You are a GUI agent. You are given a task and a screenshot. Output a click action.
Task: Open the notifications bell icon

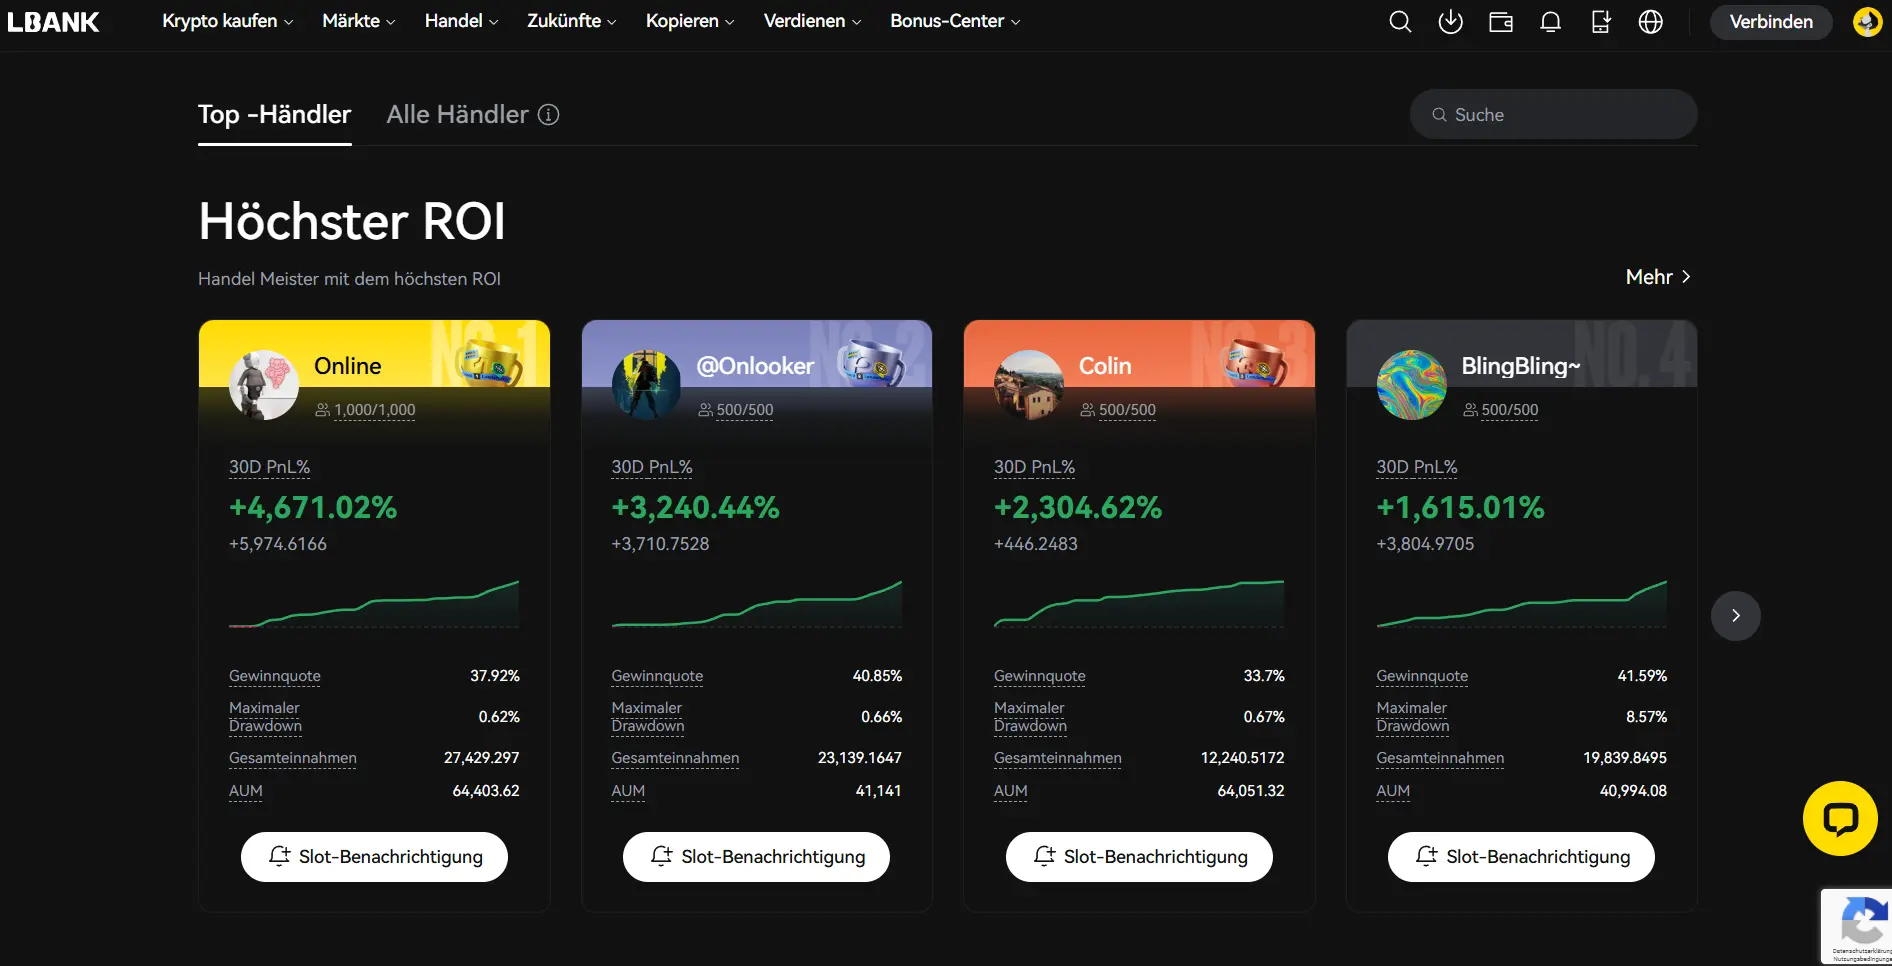click(x=1551, y=22)
